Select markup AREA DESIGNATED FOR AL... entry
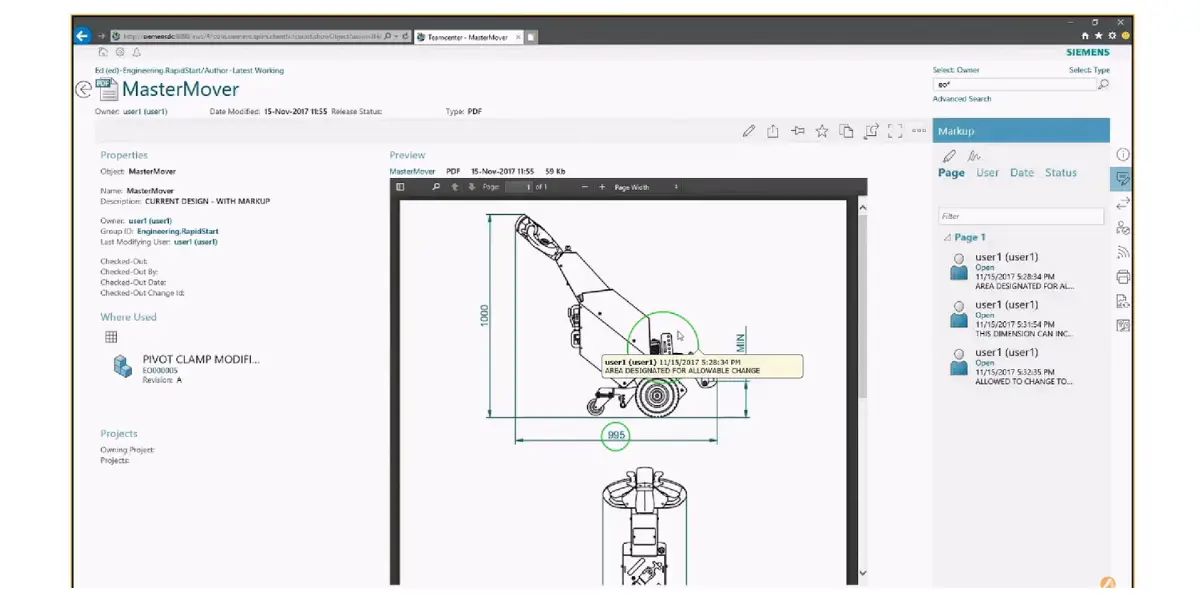The width and height of the screenshot is (1200, 600). tap(1011, 271)
